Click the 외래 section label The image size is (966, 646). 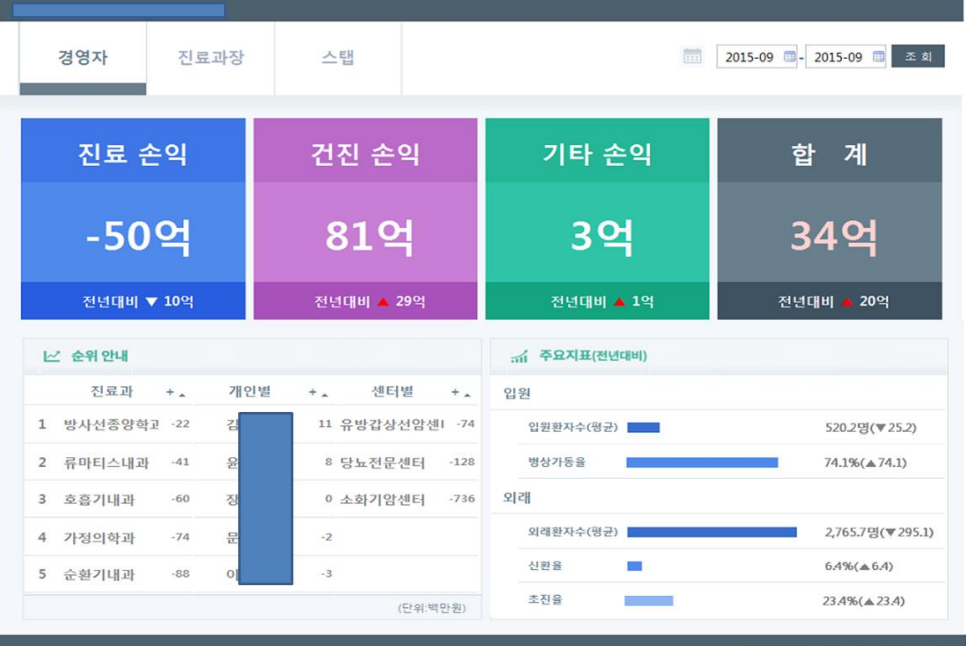point(516,498)
